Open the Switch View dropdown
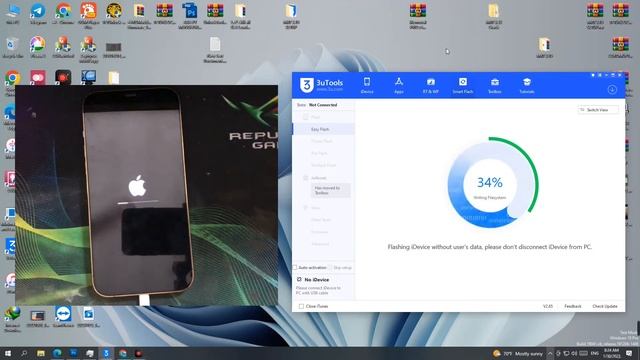This screenshot has height=360, width=640. (x=598, y=110)
